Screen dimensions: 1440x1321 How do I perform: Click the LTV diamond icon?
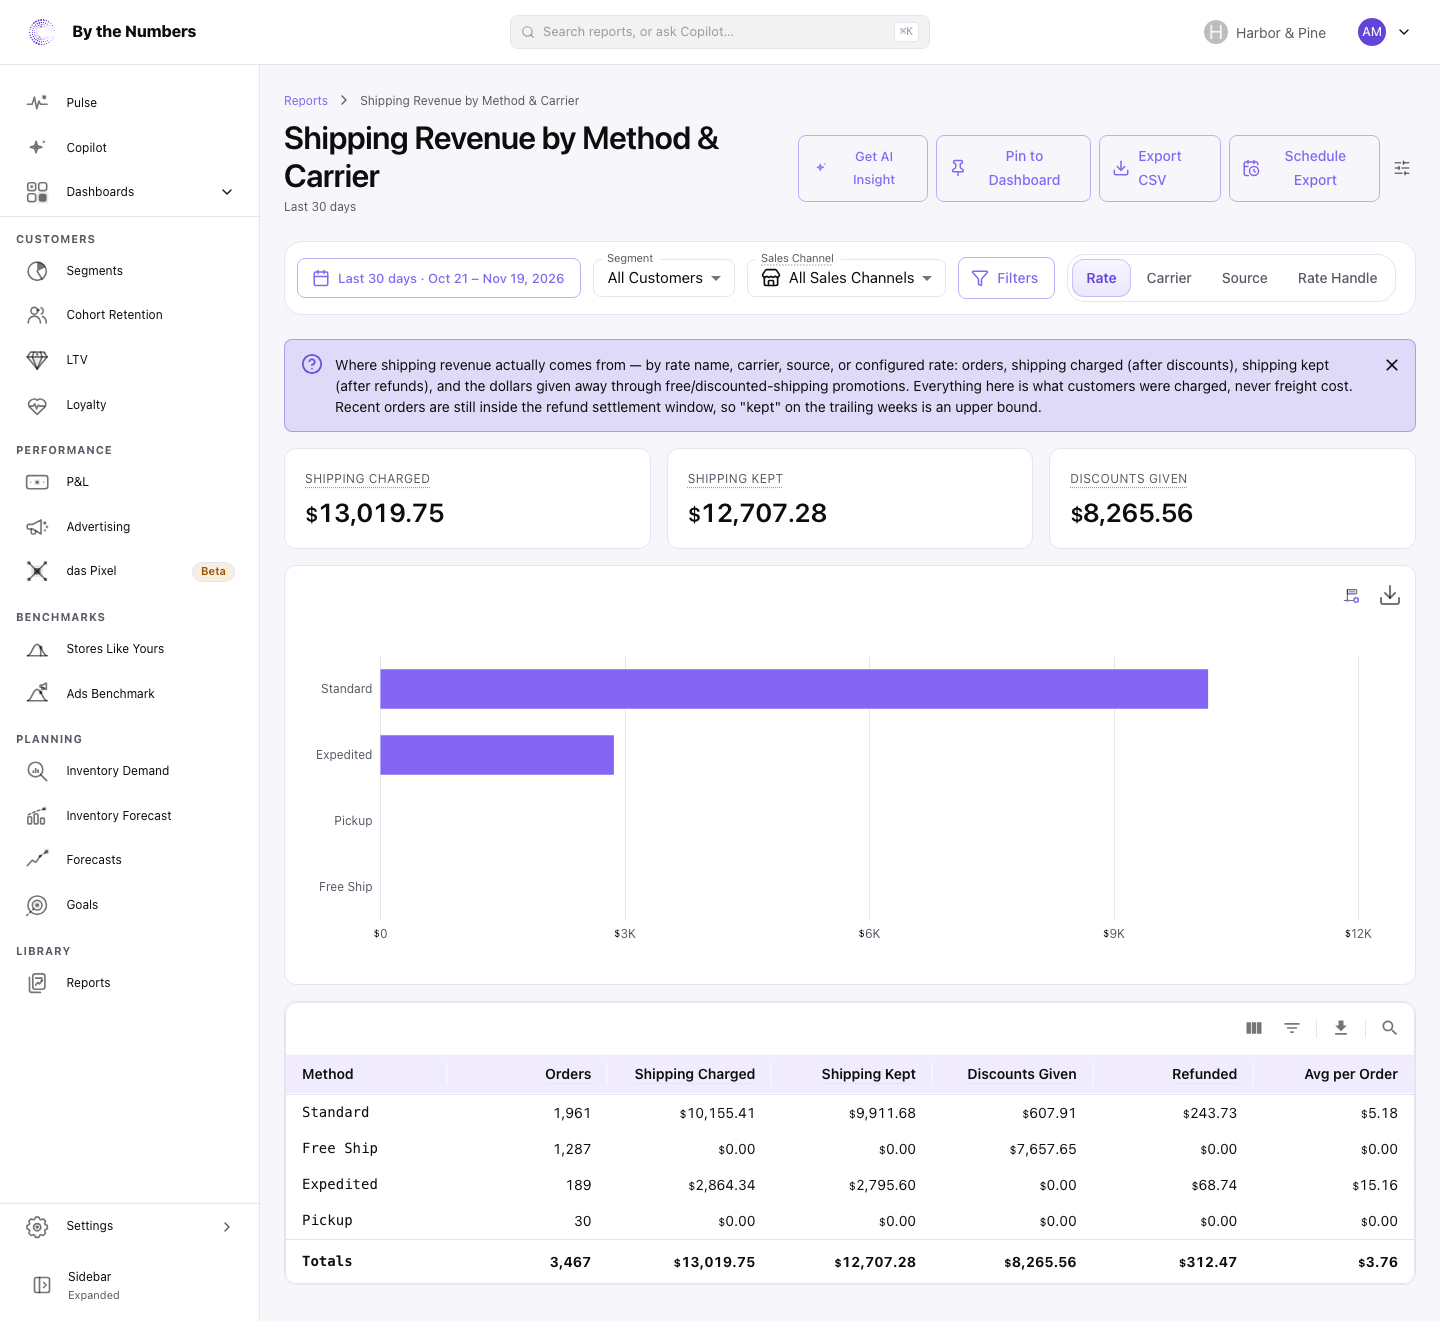pos(37,360)
